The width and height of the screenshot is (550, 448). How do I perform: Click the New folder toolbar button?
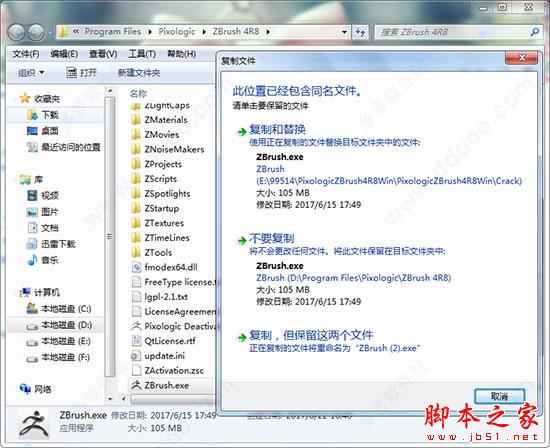139,73
